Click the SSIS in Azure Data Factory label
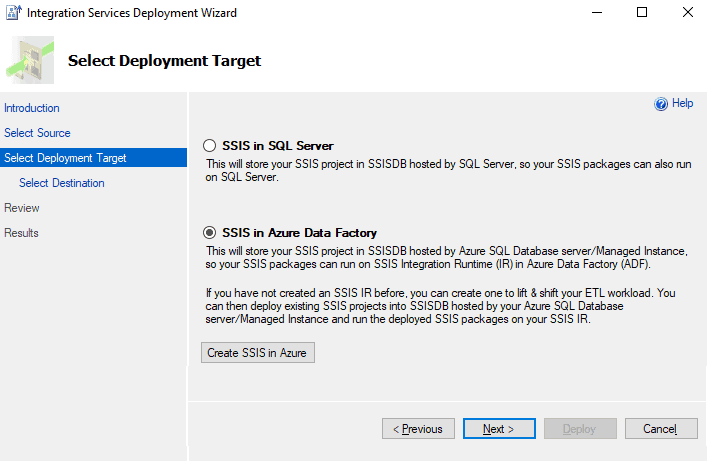 (x=299, y=233)
